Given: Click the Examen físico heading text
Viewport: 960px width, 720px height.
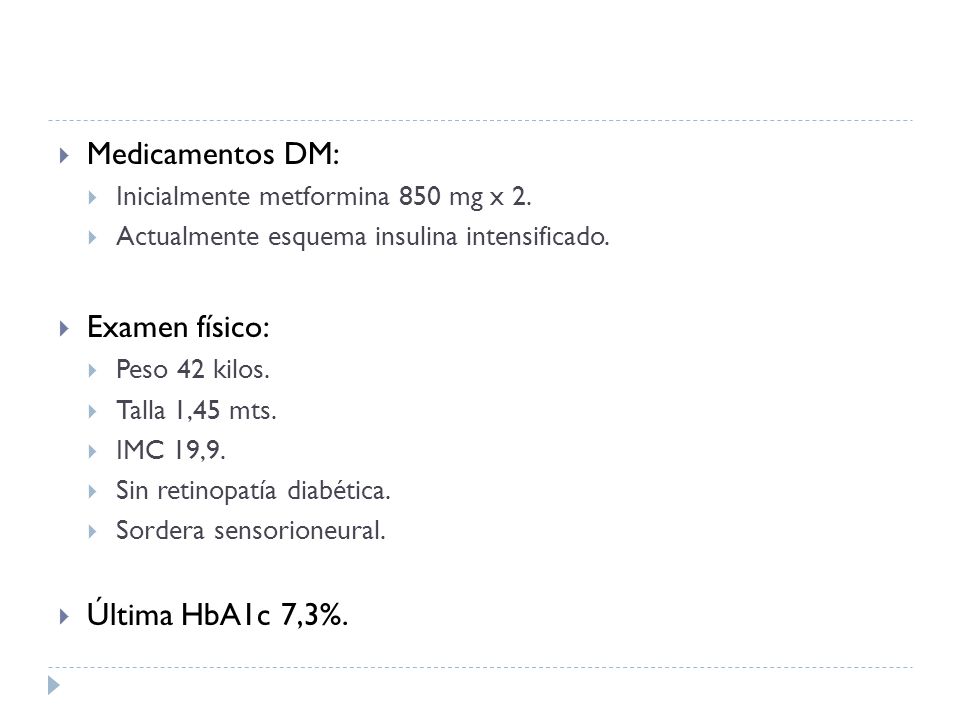Looking at the screenshot, I should [x=178, y=327].
